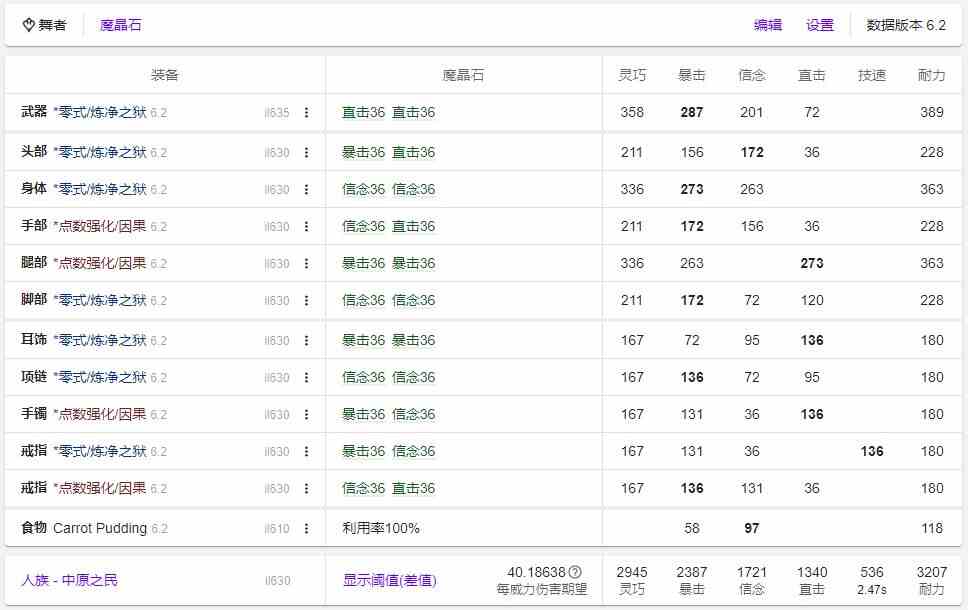
Task: Open the three-dot menu for 武器 row
Action: coord(306,113)
